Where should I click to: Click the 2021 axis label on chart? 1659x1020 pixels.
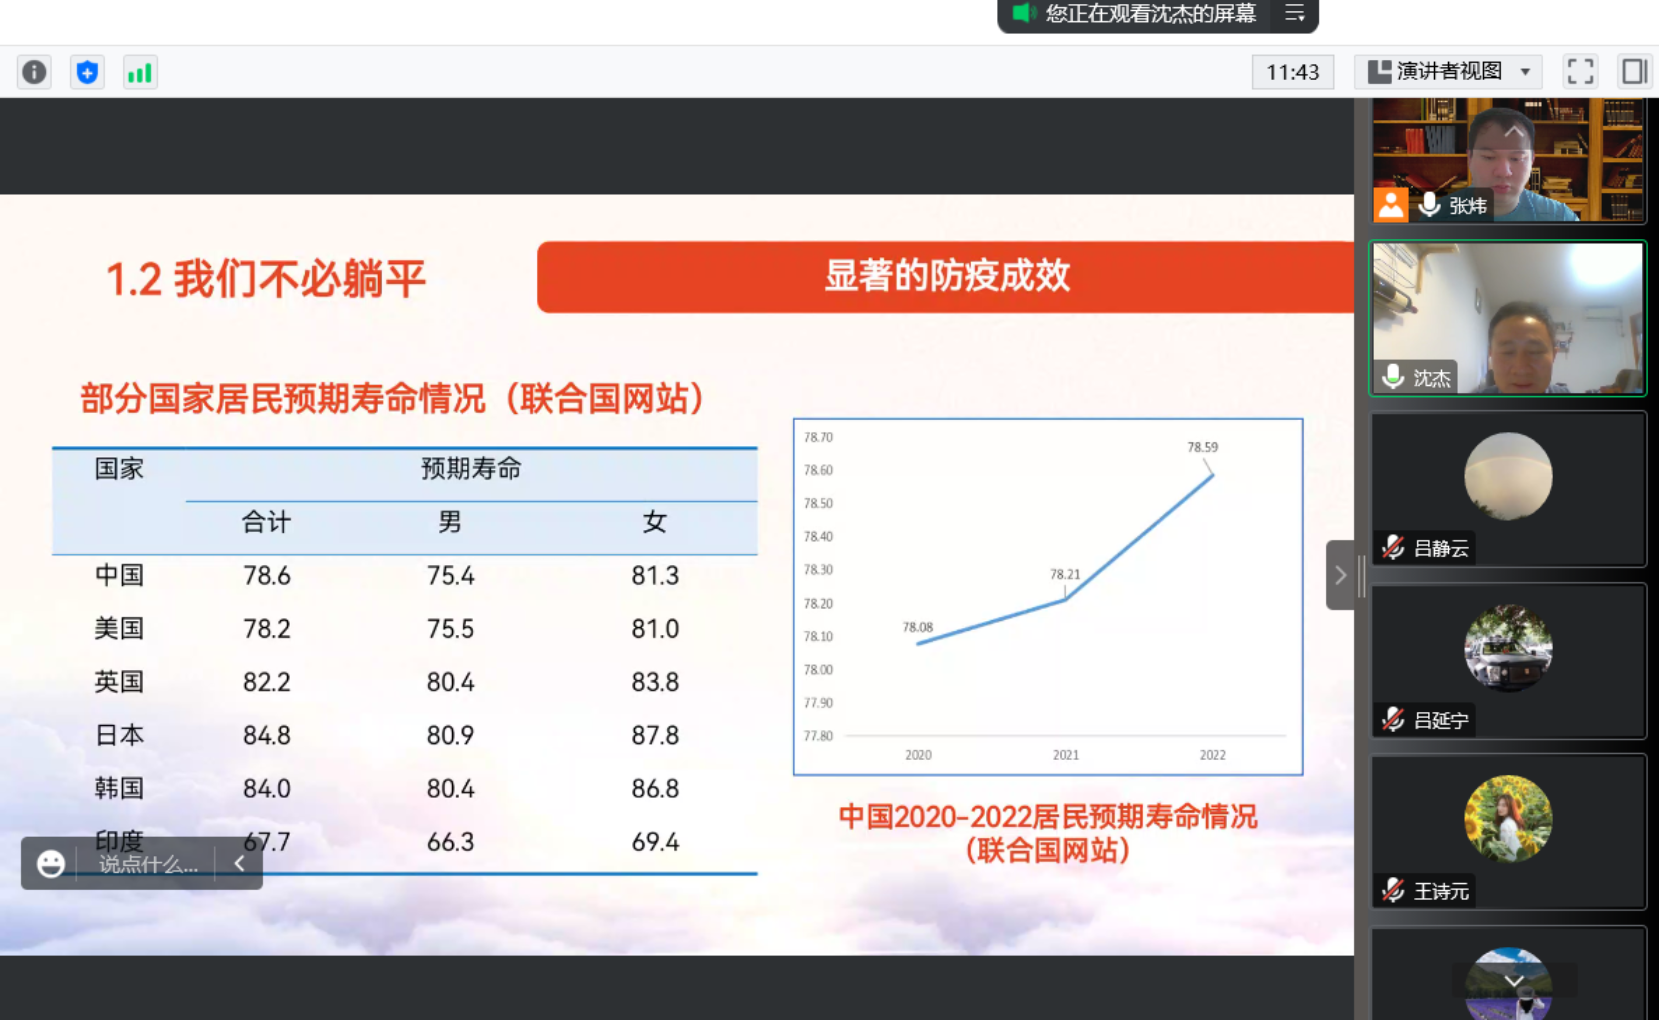click(1066, 755)
